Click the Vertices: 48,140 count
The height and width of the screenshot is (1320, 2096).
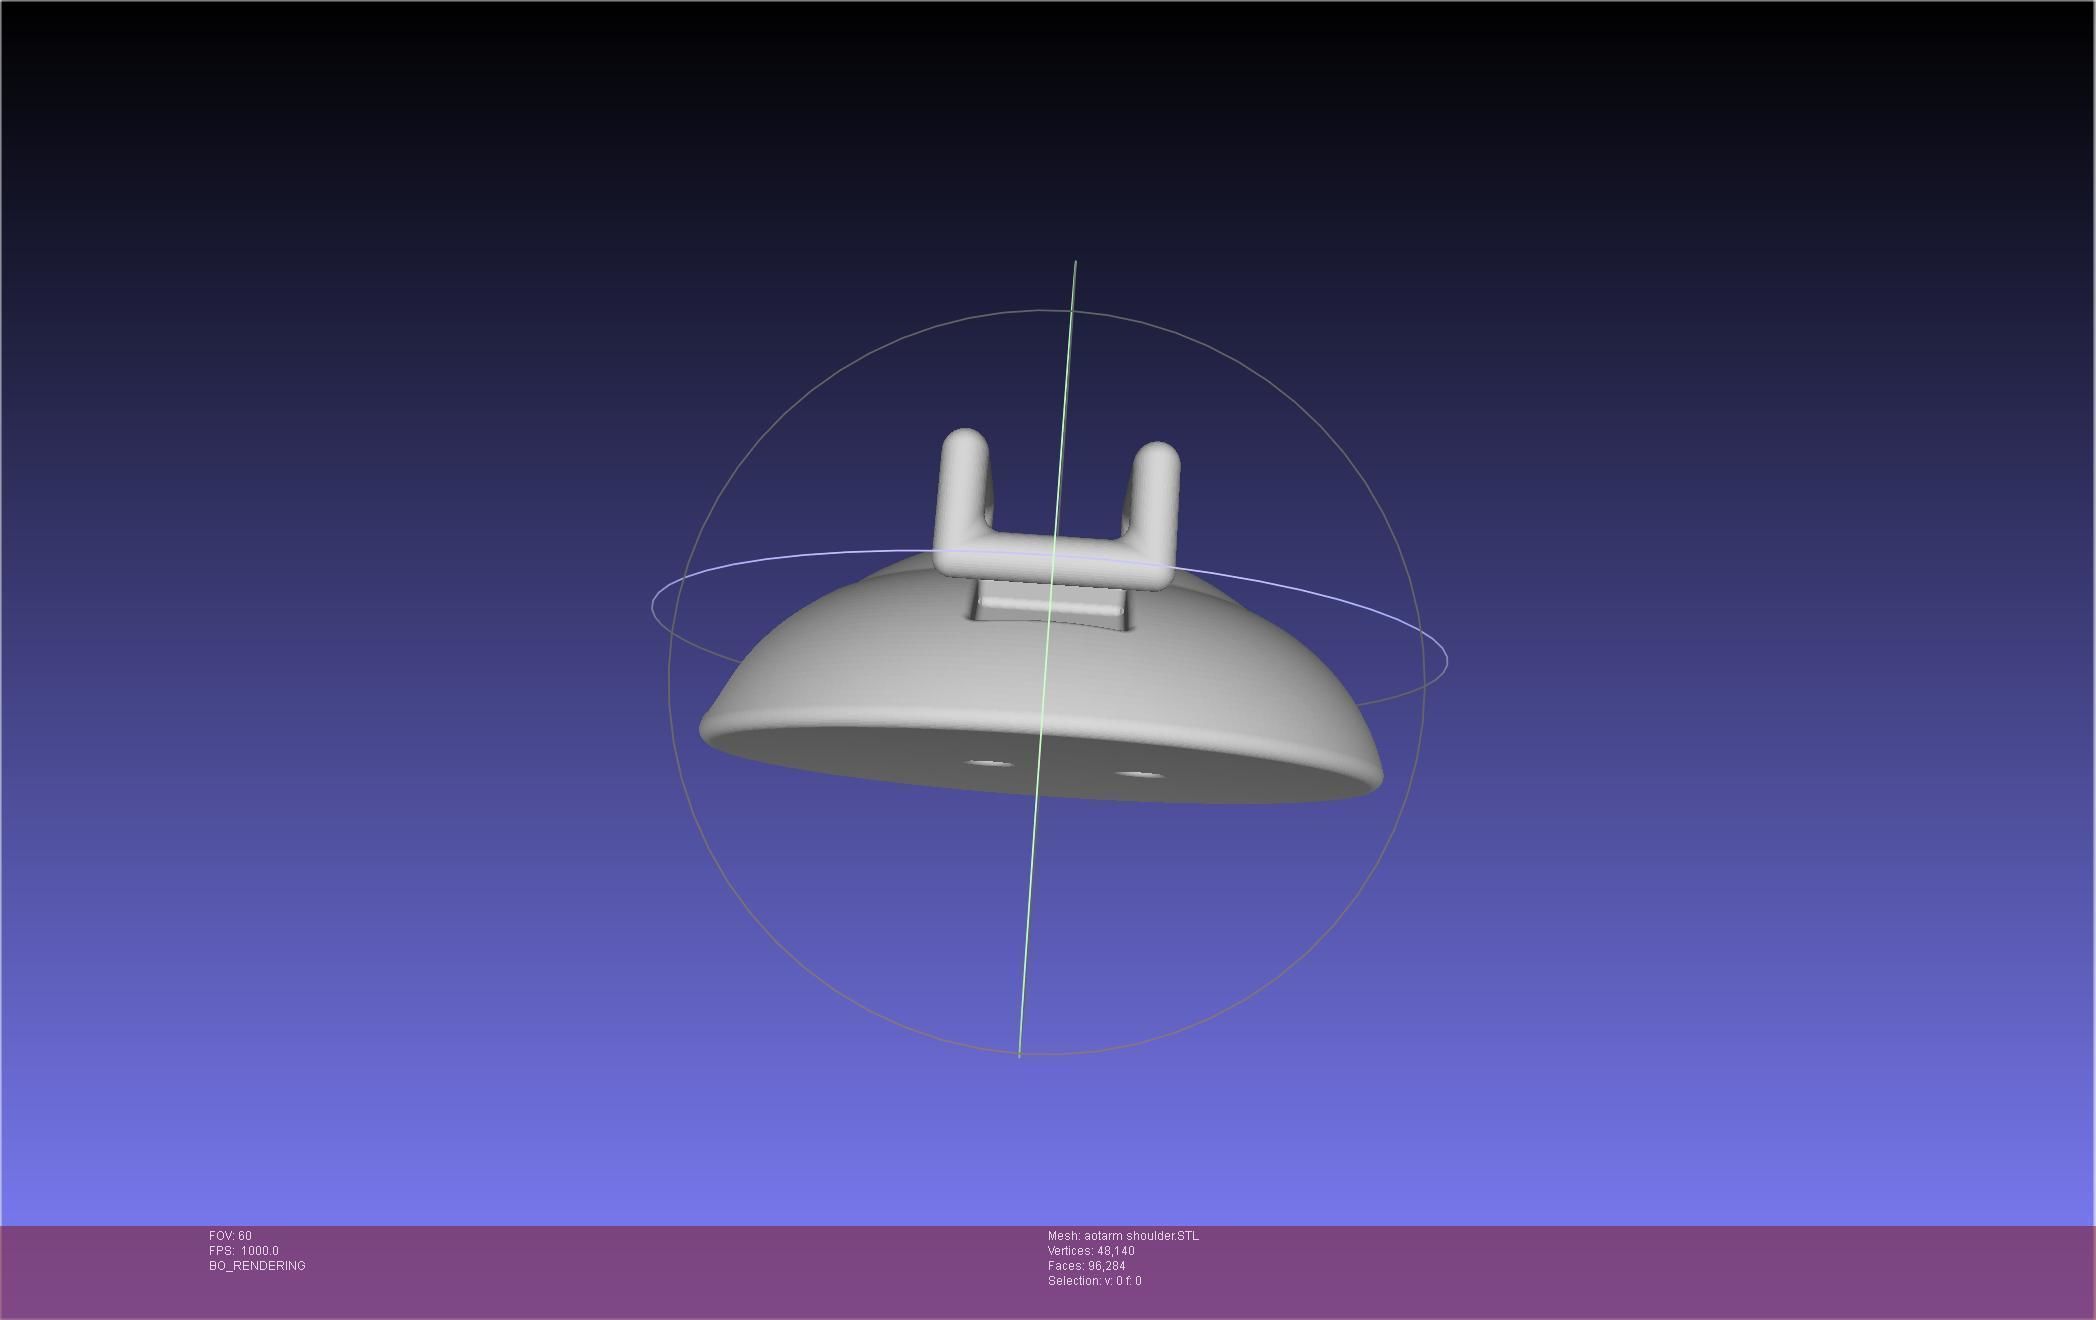tap(1091, 1251)
